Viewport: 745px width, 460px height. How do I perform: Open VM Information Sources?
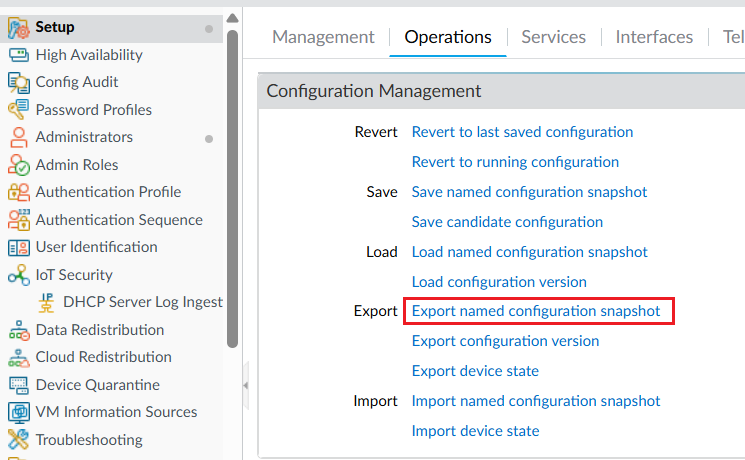(116, 412)
